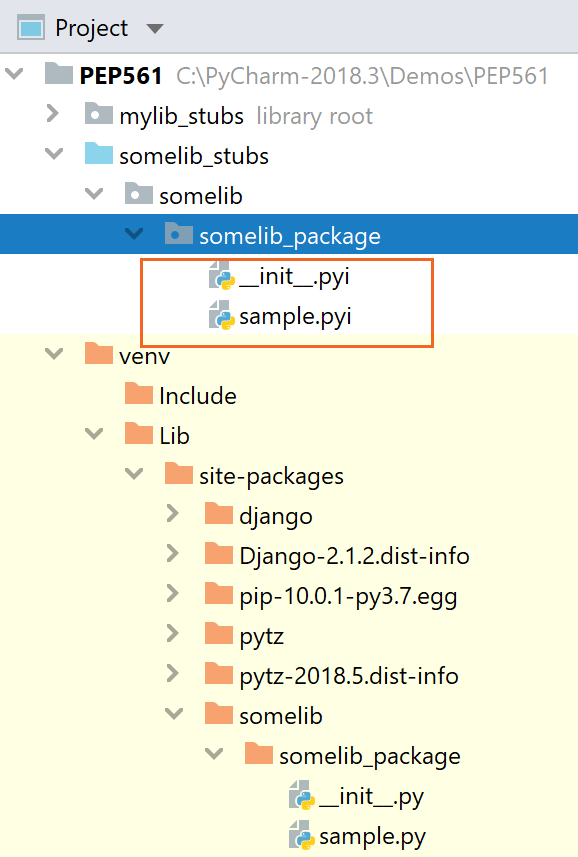Image resolution: width=578 pixels, height=857 pixels.
Task: Click the Python icon next to sample.py
Action: (302, 836)
